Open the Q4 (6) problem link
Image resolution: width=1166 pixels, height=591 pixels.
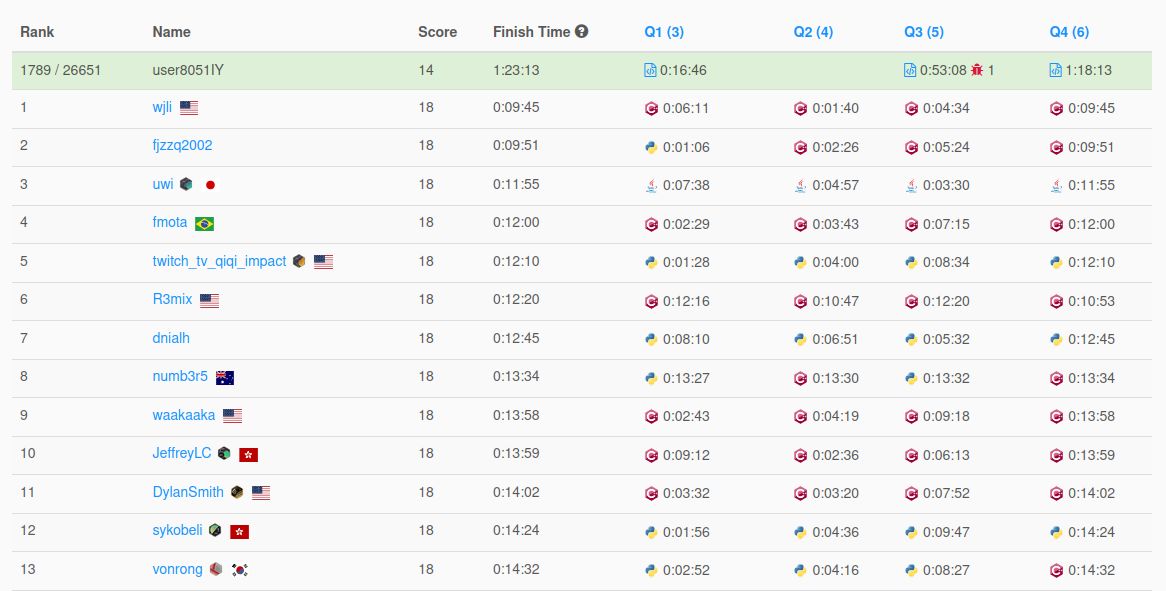(x=1069, y=32)
